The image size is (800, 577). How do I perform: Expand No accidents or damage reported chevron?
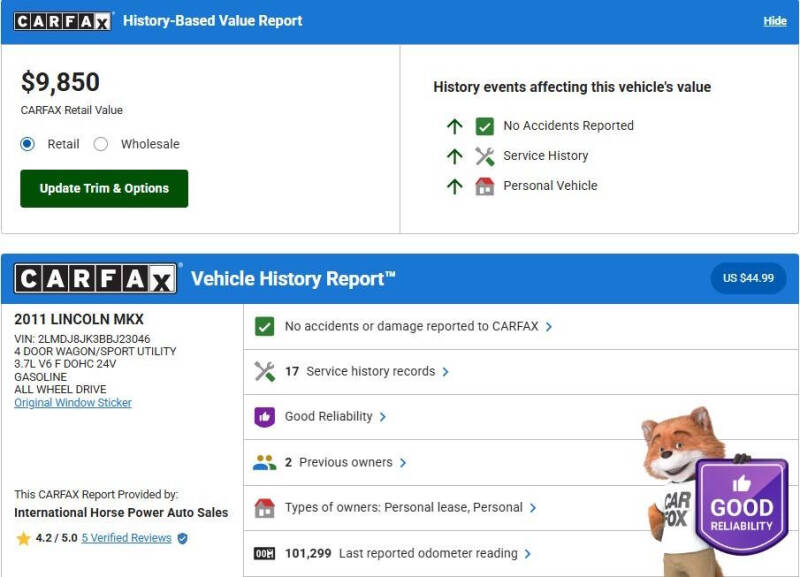click(549, 327)
